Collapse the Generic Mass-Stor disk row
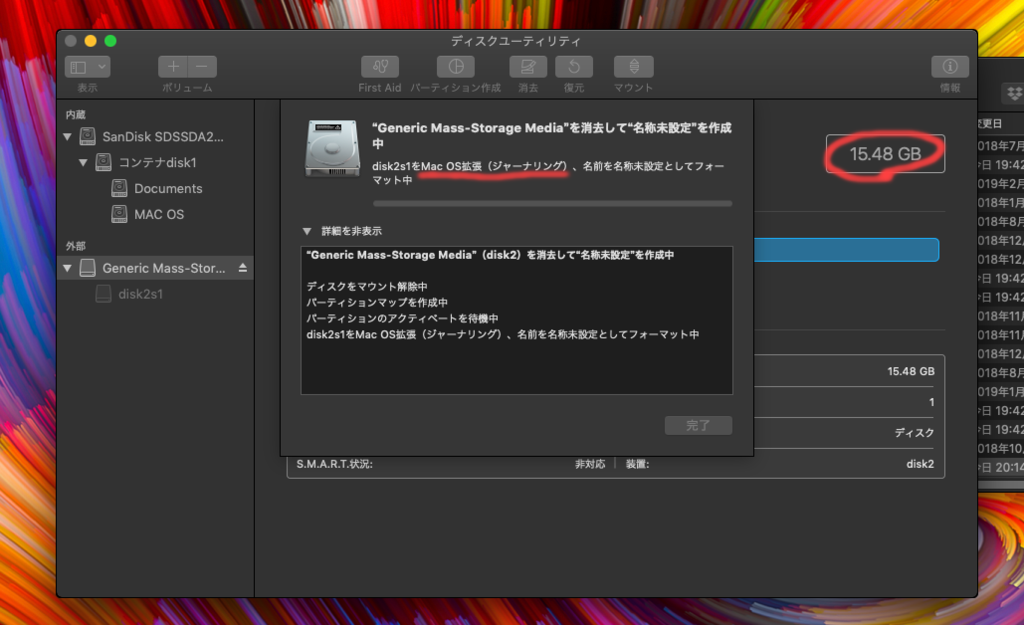The width and height of the screenshot is (1024, 625). (67, 268)
